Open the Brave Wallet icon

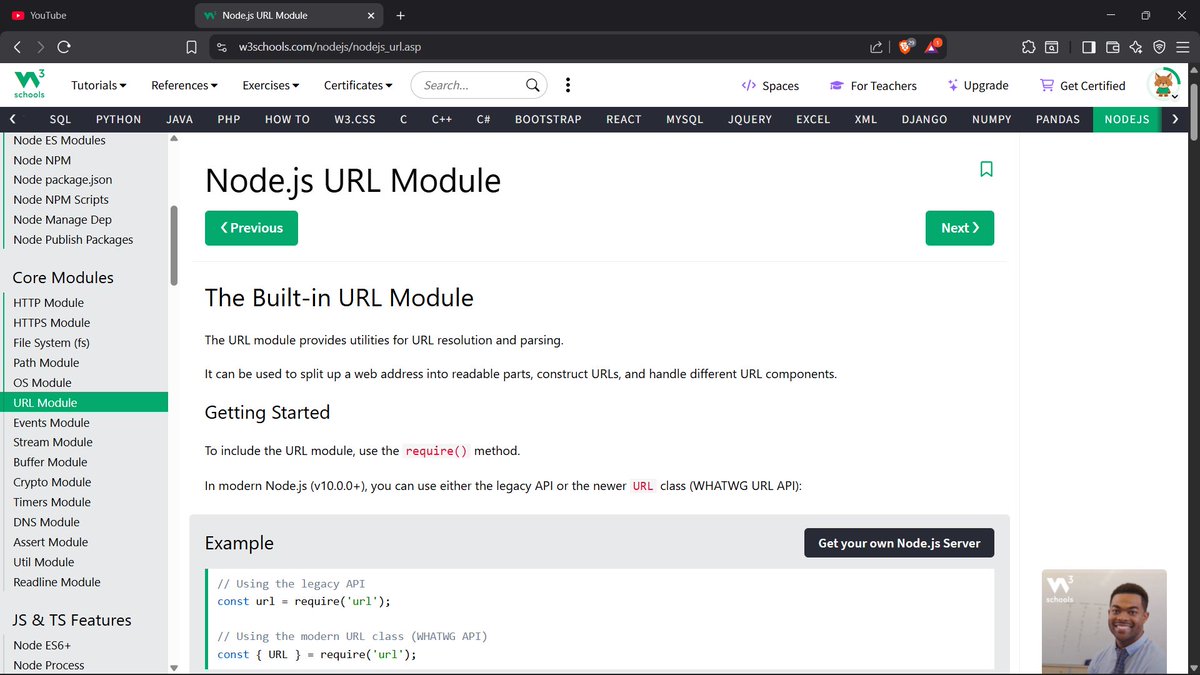point(1112,47)
